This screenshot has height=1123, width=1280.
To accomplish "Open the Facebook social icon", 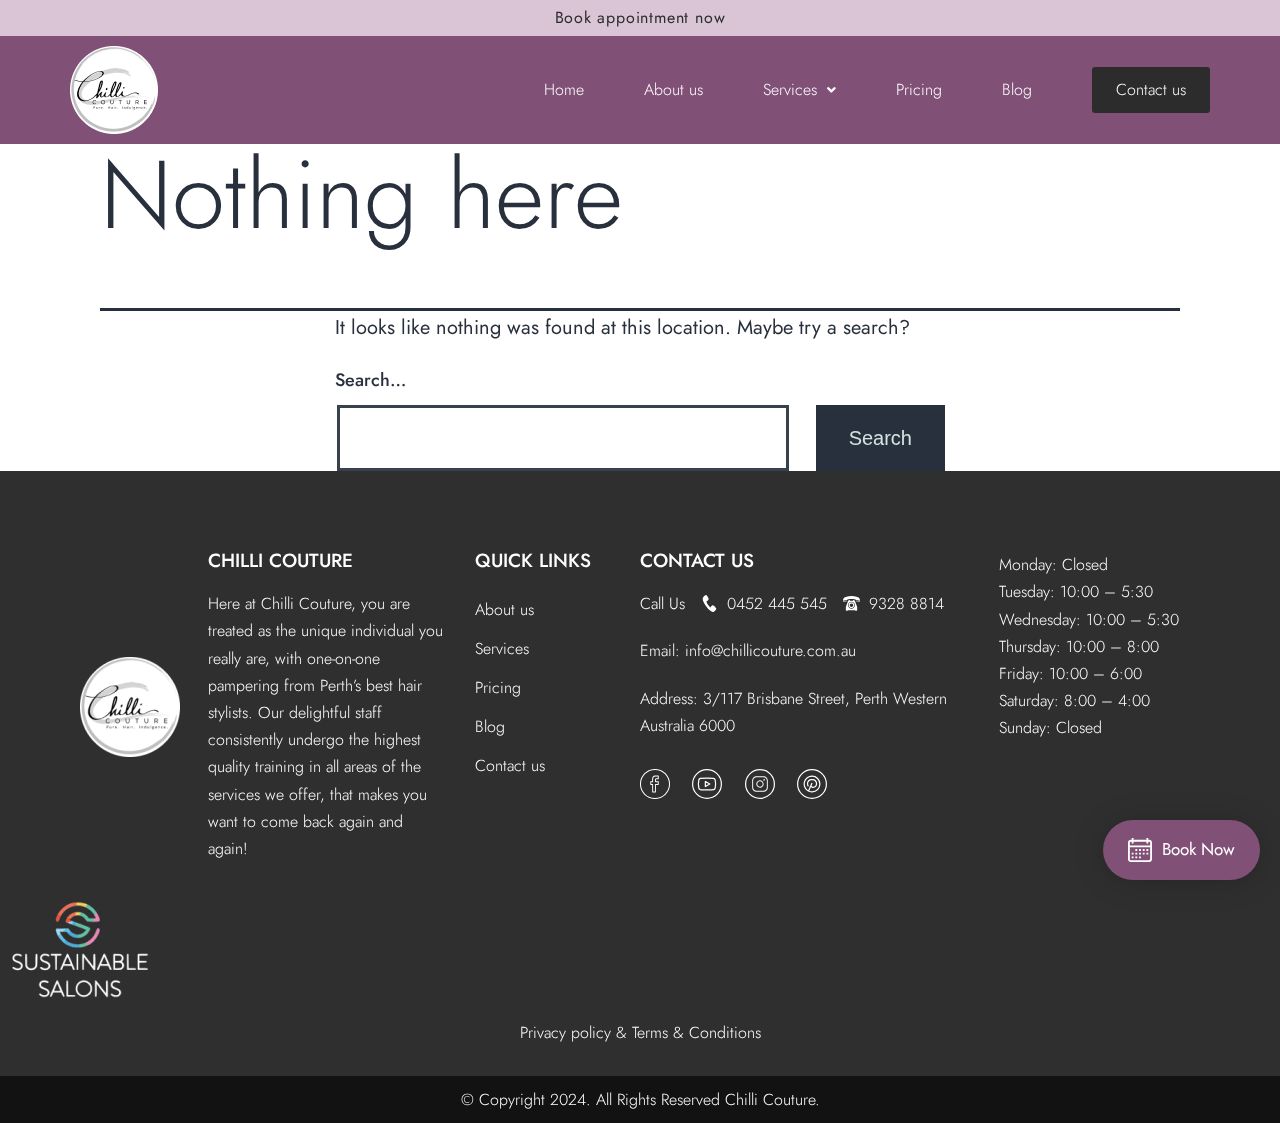I will pyautogui.click(x=655, y=784).
